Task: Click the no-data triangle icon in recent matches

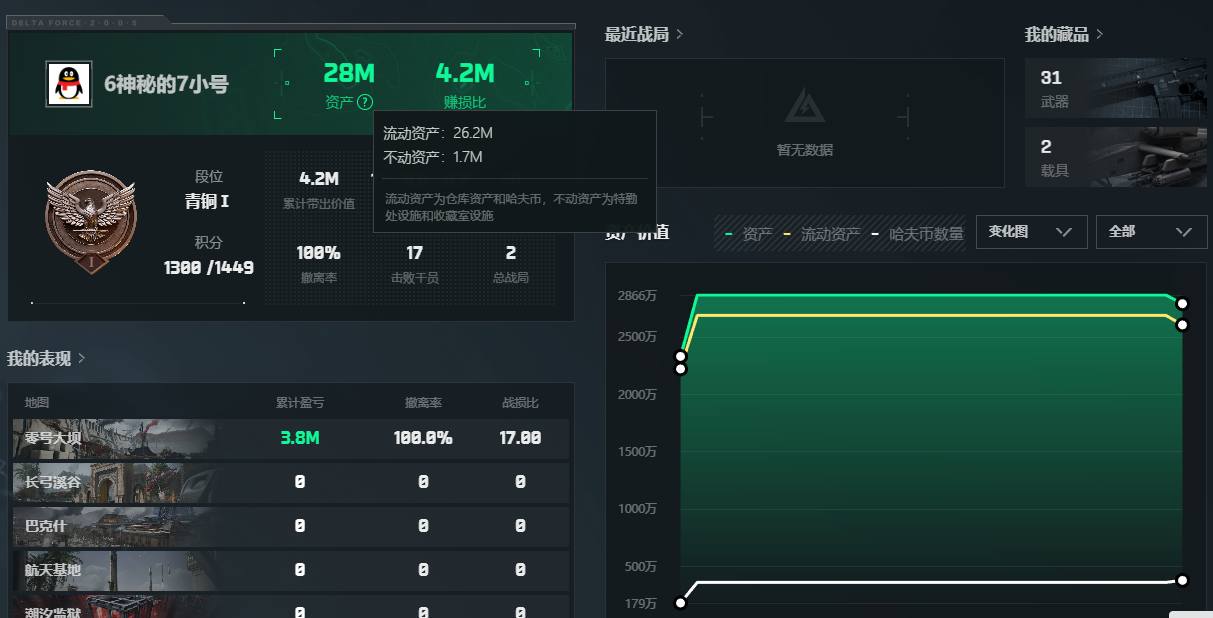Action: click(x=804, y=106)
